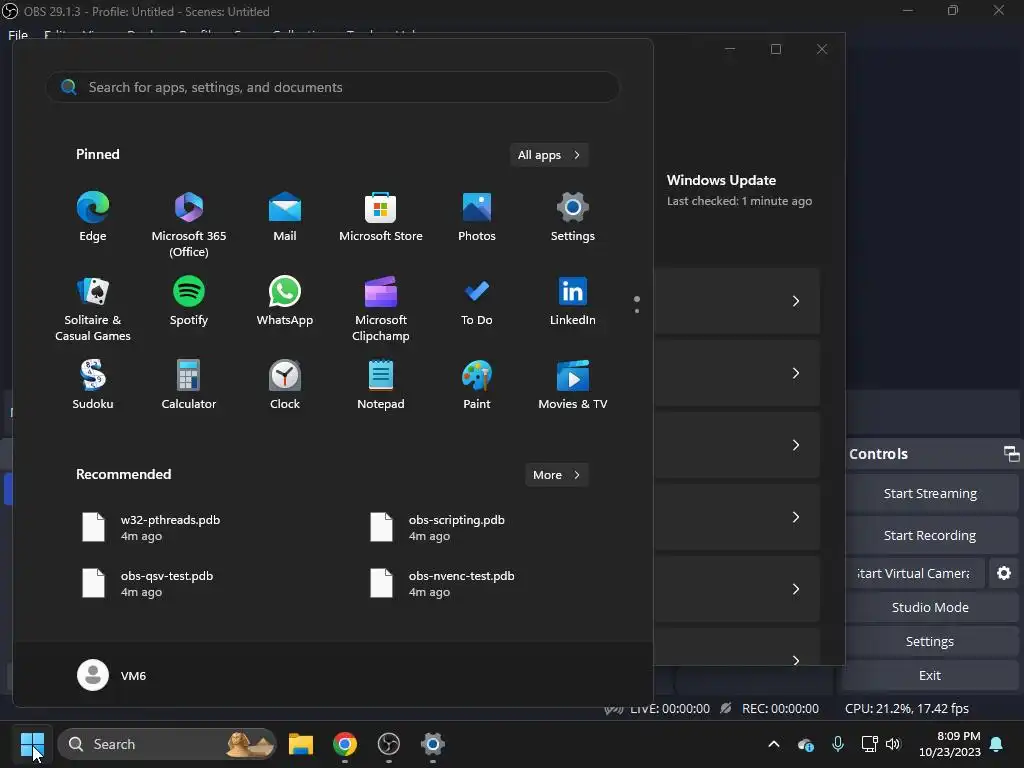1024x768 pixels.
Task: Open Edge from pinned apps
Action: coord(93,217)
